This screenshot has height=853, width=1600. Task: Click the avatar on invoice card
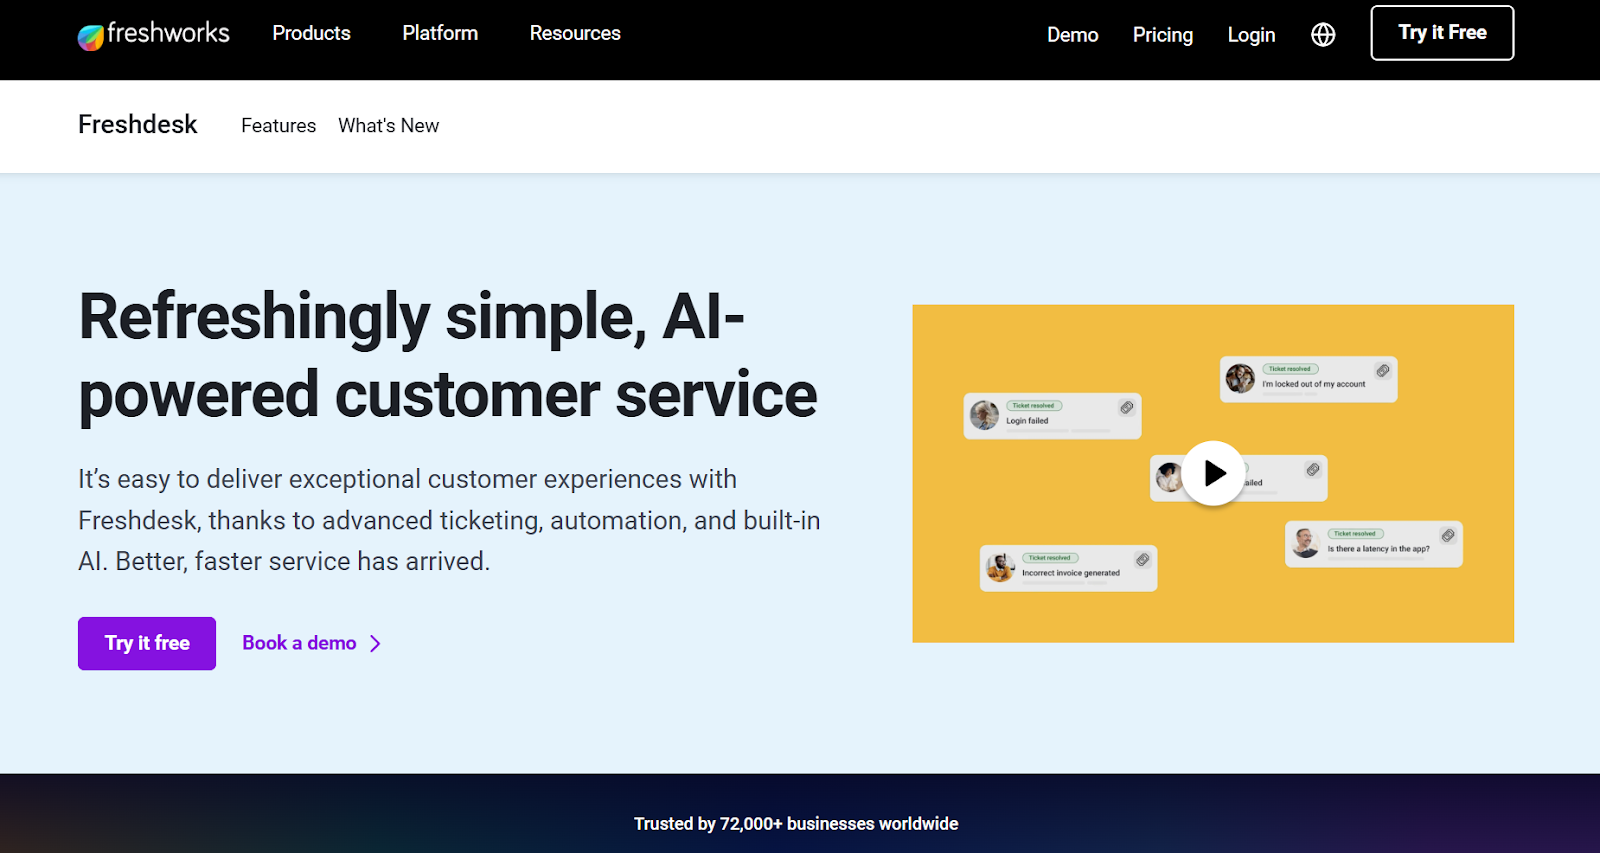(x=1000, y=567)
